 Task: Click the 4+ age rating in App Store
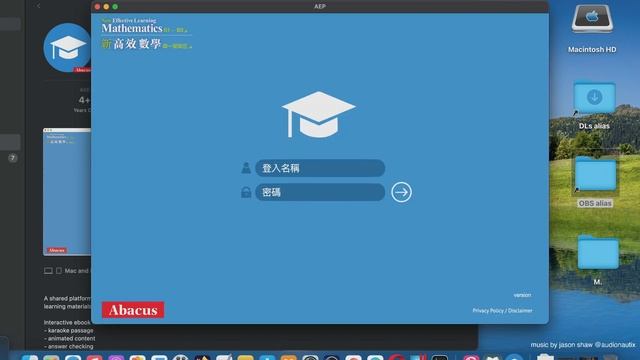[84, 100]
